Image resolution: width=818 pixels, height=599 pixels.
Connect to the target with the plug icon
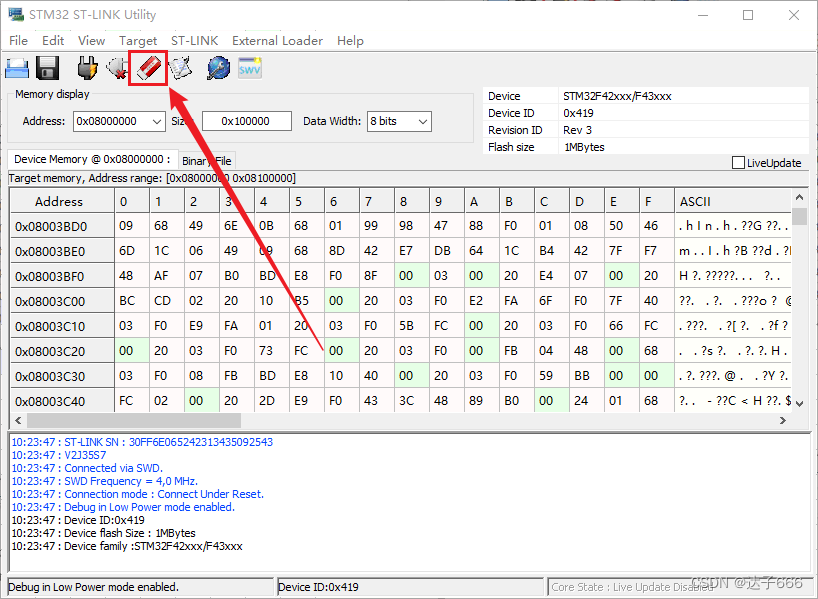[x=86, y=67]
